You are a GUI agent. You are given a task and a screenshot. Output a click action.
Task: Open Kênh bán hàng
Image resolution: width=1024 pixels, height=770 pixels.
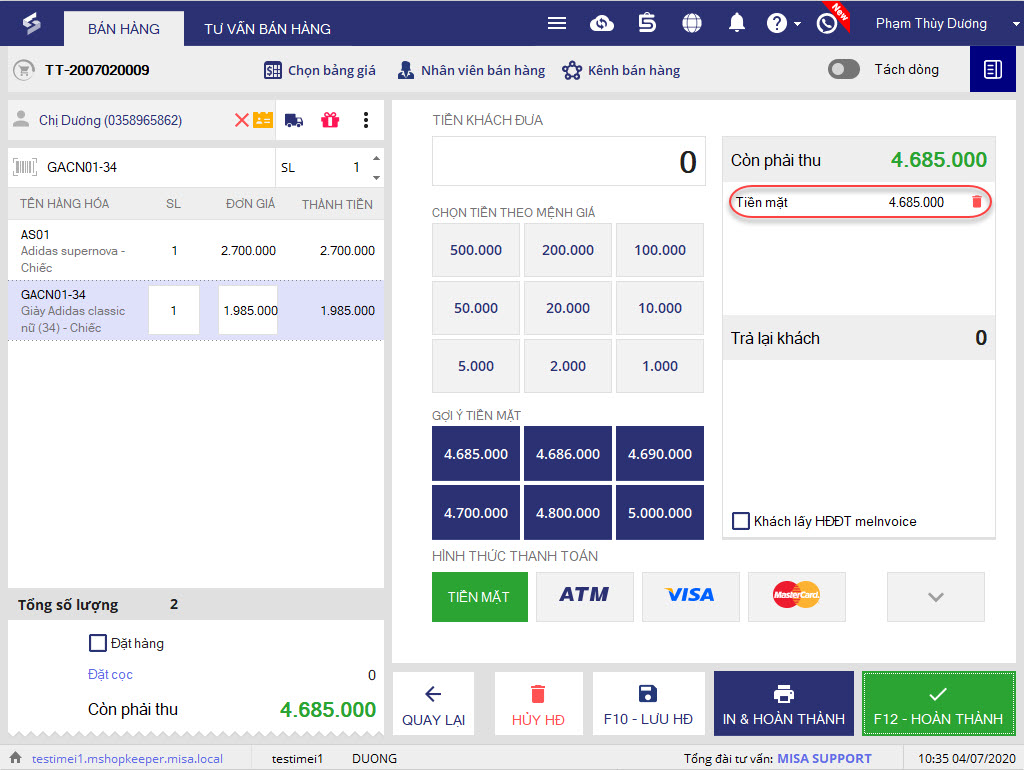coord(621,70)
